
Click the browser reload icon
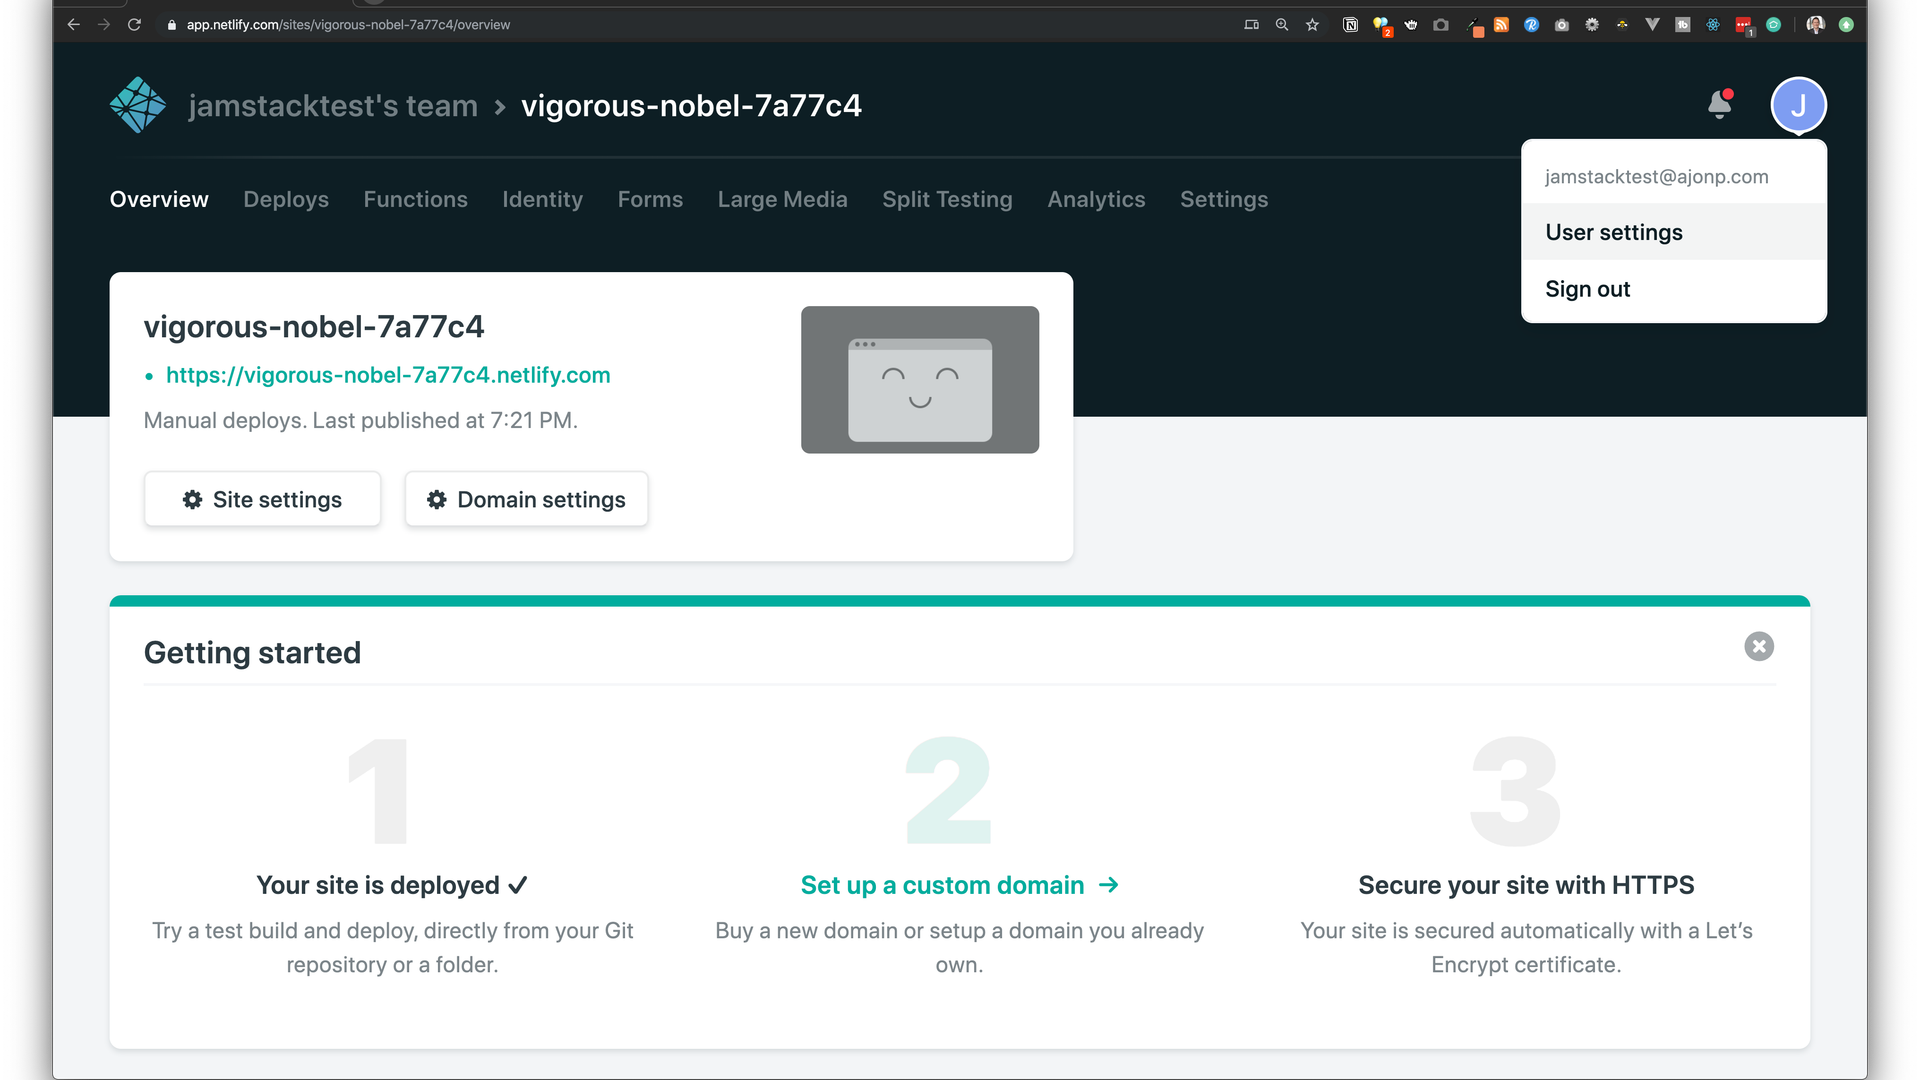[134, 25]
